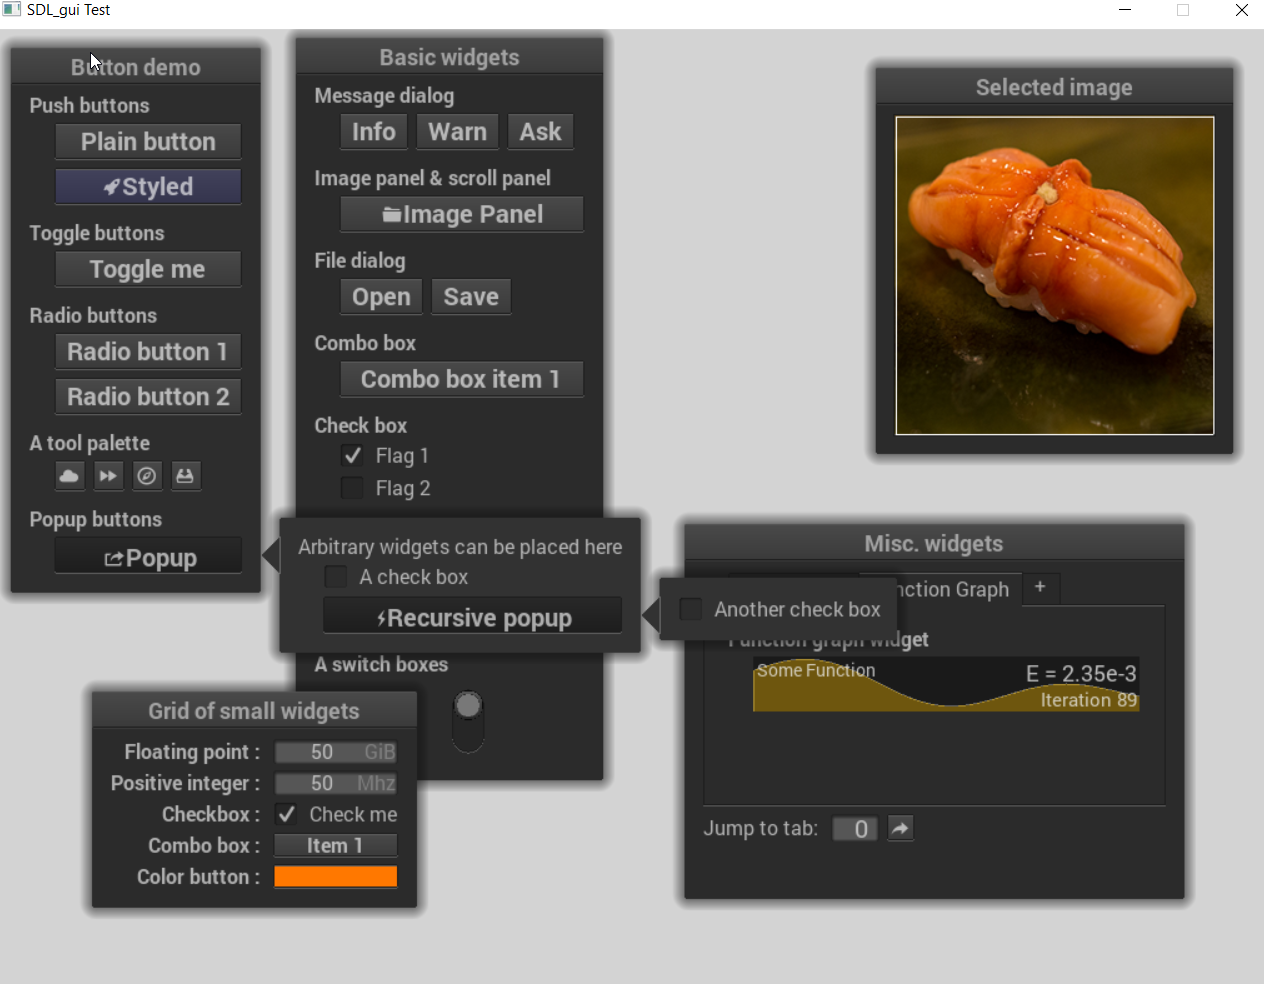Open the Recursive popup button
1264x984 pixels.
(472, 616)
